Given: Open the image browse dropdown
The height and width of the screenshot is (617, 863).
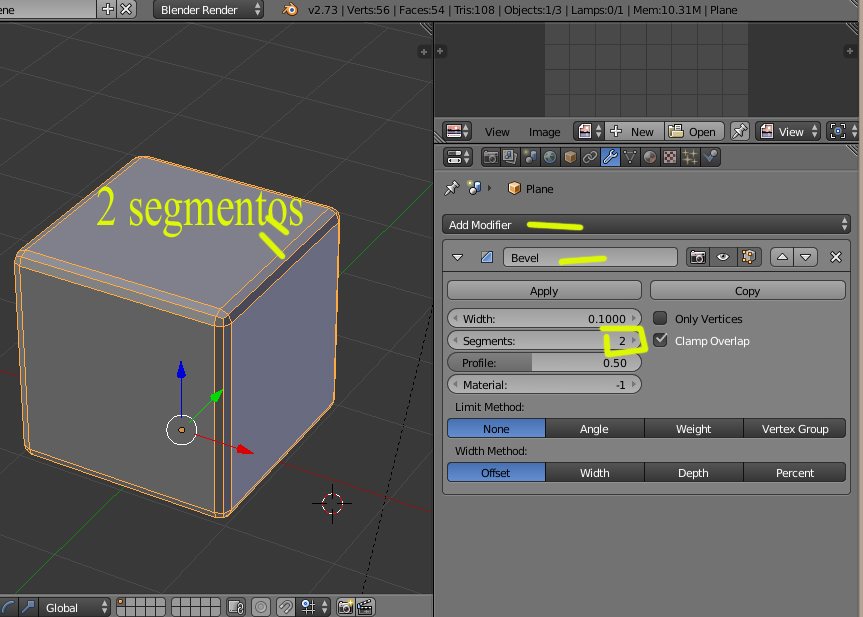Looking at the screenshot, I should pos(589,132).
